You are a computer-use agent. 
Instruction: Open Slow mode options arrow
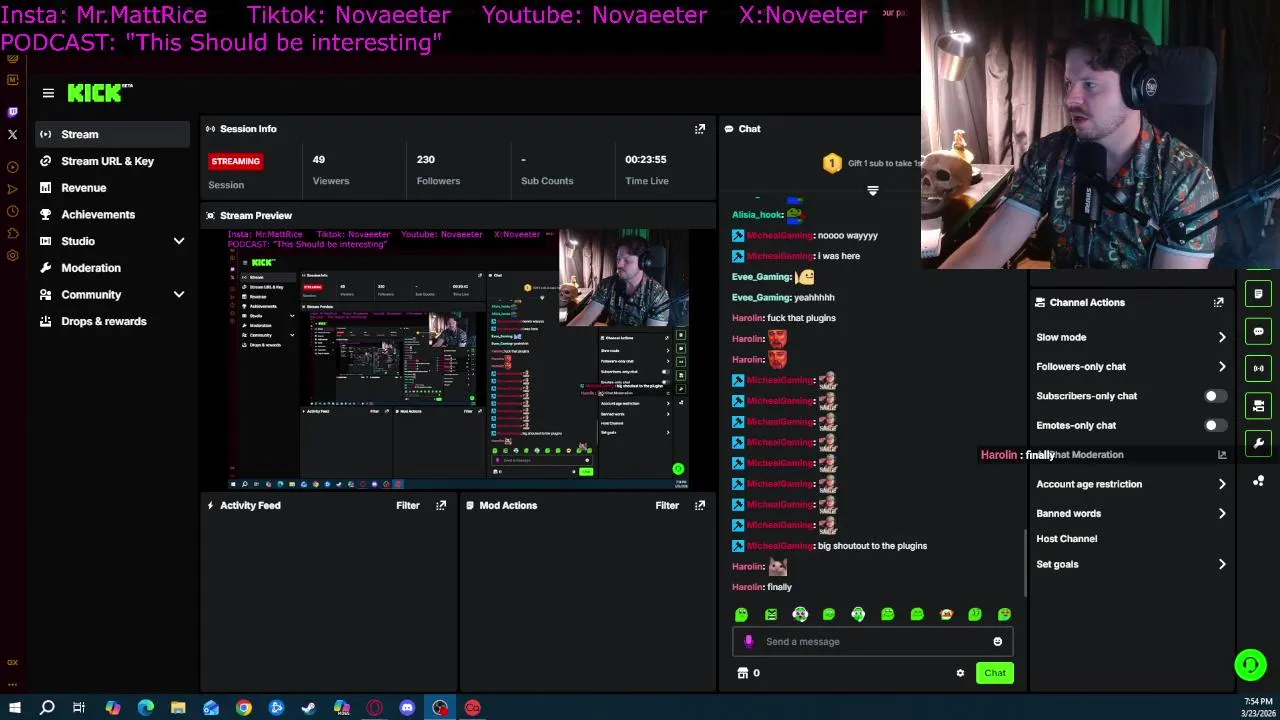1222,338
